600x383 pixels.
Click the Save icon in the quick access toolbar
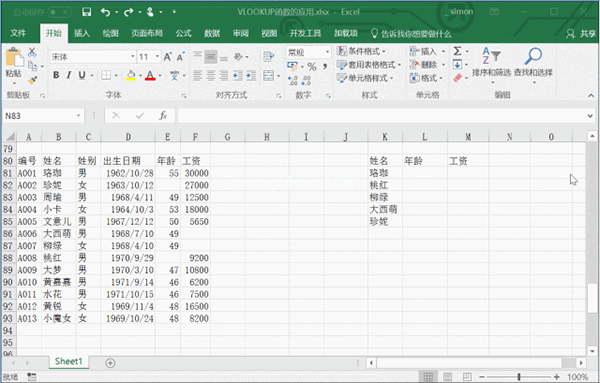(x=86, y=12)
